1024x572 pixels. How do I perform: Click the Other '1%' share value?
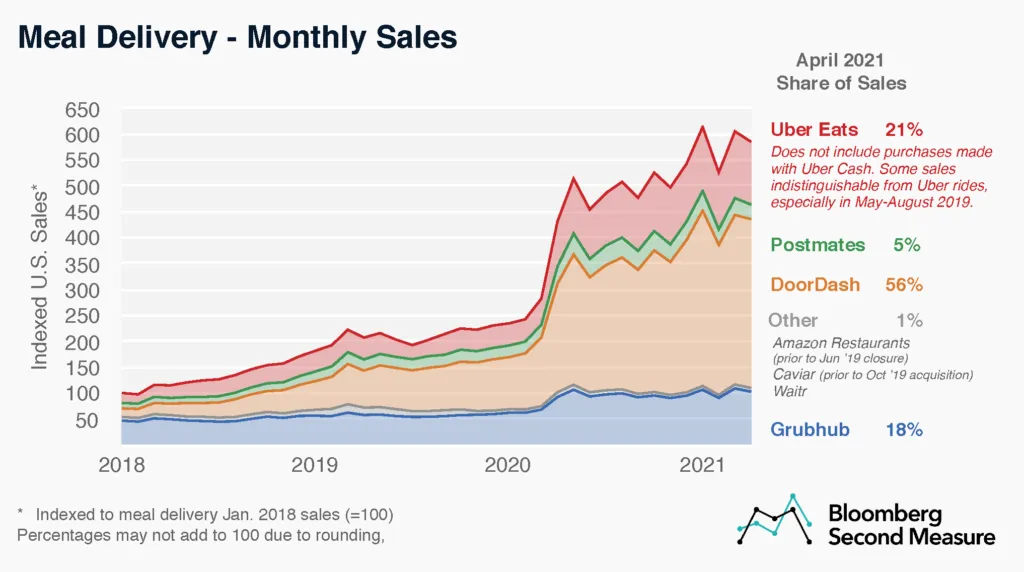[909, 320]
